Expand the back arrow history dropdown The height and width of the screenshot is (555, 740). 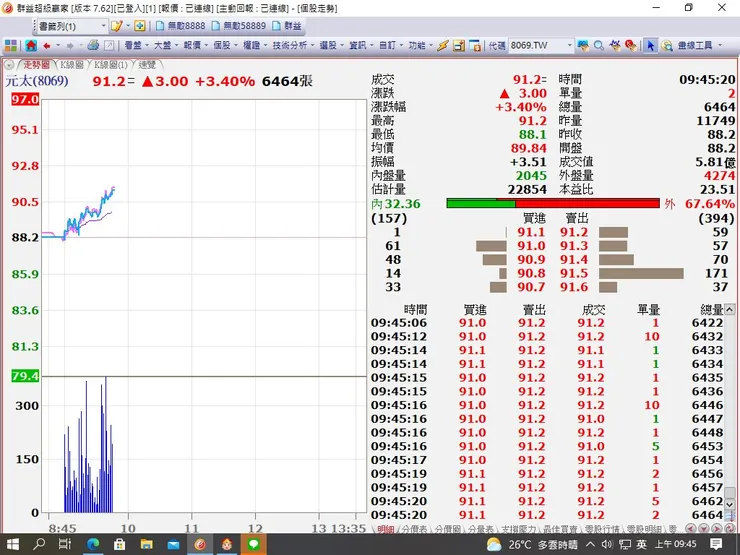click(58, 45)
